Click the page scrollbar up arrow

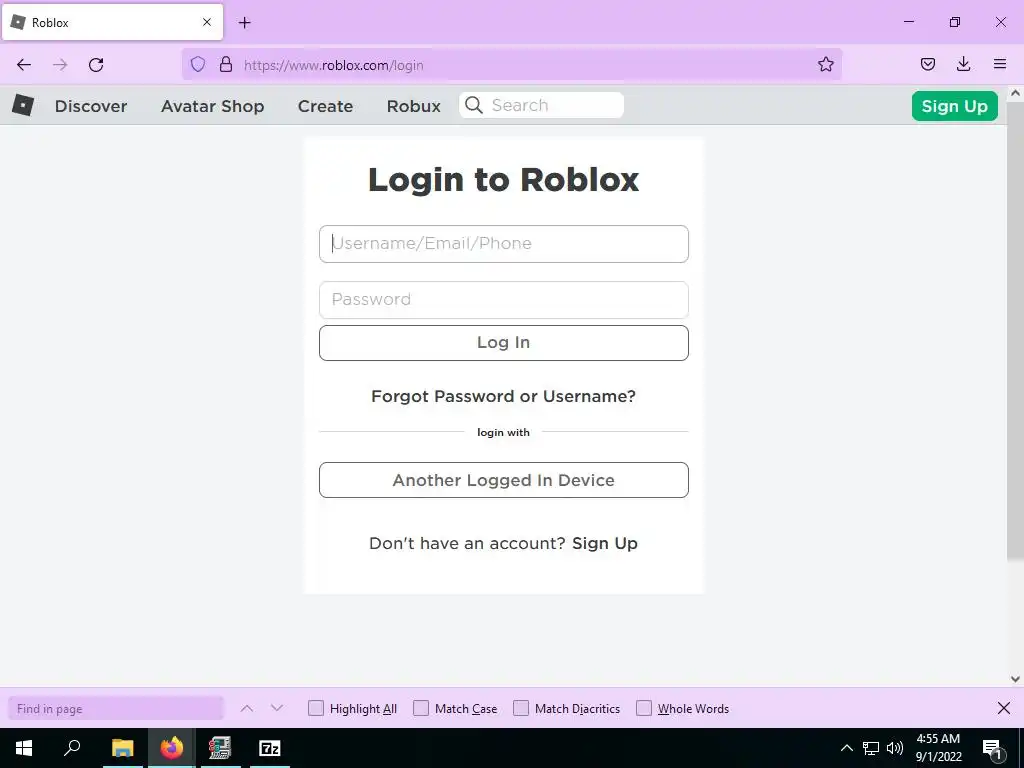coord(1015,93)
